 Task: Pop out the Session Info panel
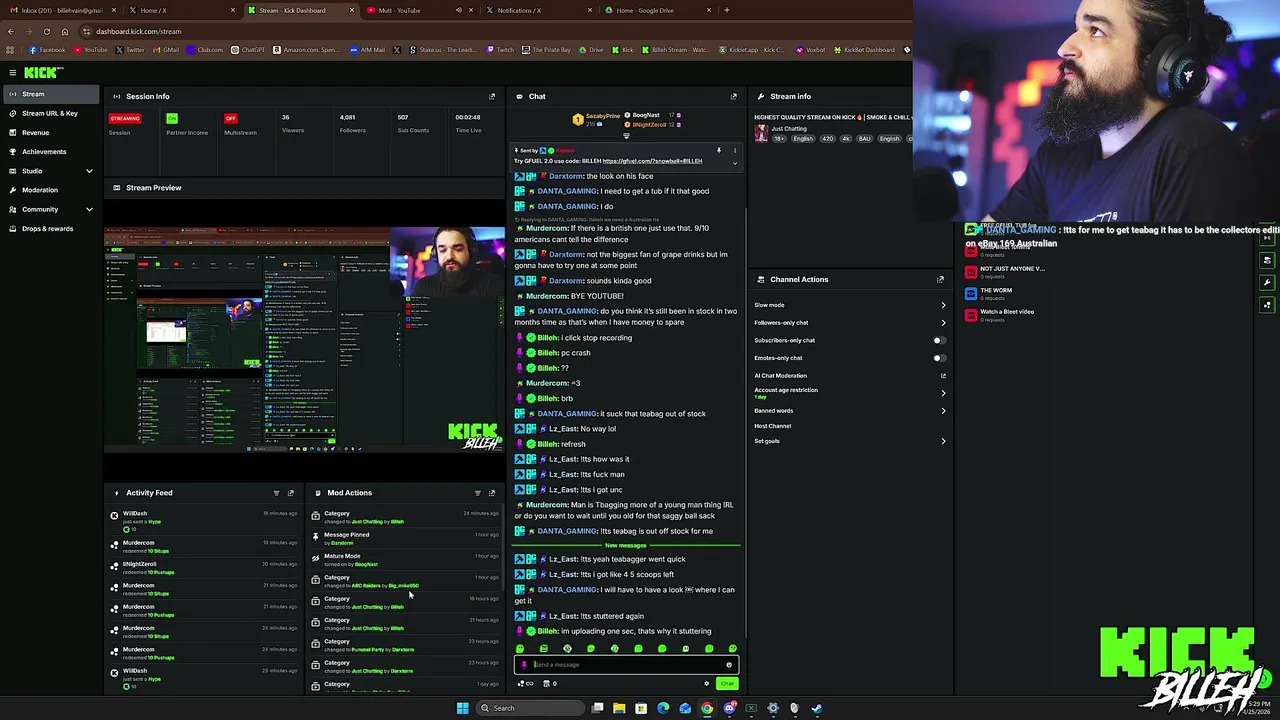491,97
